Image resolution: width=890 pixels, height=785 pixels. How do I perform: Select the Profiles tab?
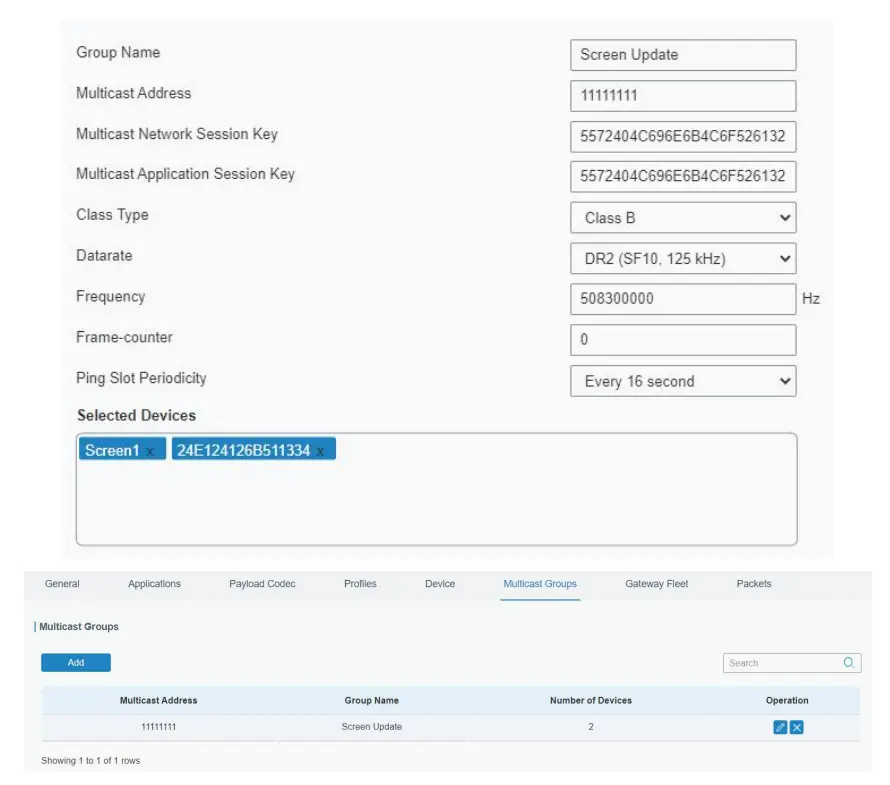[x=360, y=584]
